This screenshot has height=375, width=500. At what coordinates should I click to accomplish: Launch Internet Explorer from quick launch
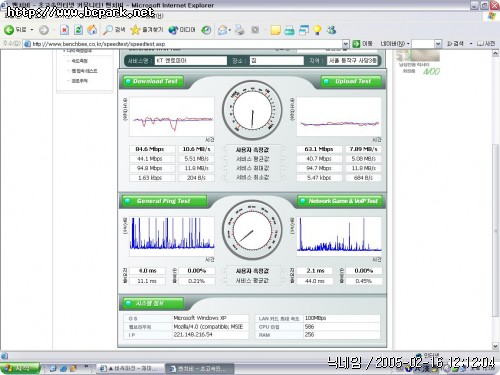pyautogui.click(x=63, y=368)
